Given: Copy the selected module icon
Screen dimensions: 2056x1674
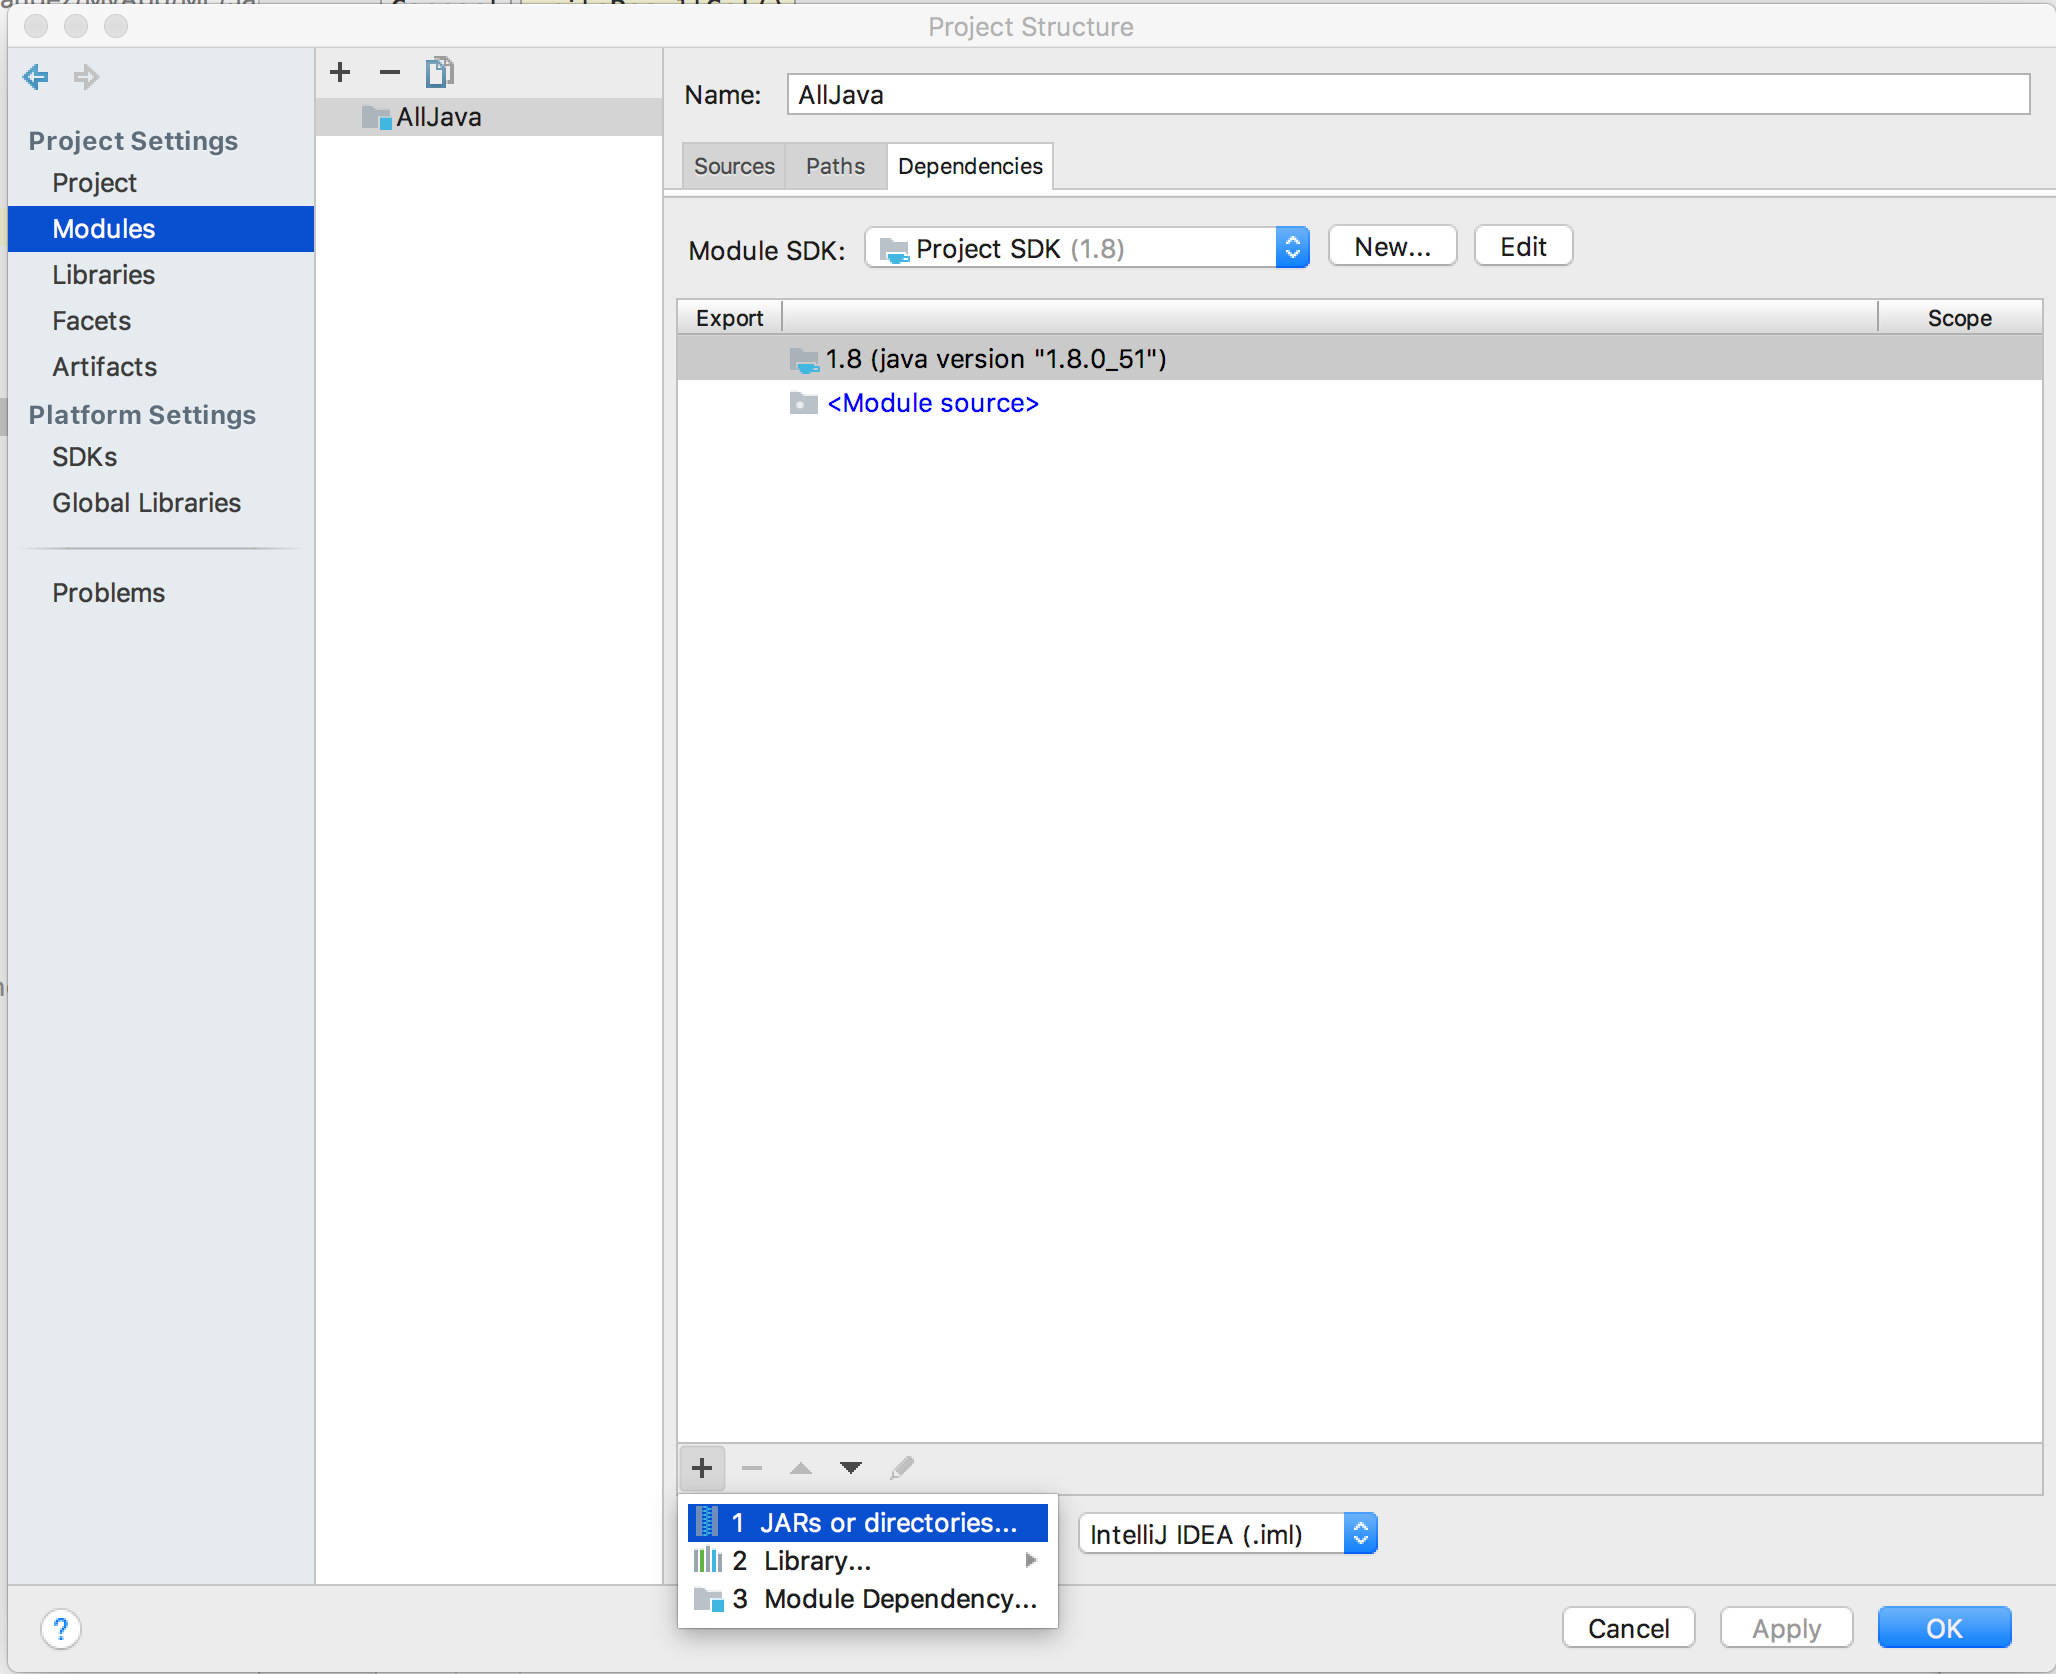Looking at the screenshot, I should click(x=440, y=72).
